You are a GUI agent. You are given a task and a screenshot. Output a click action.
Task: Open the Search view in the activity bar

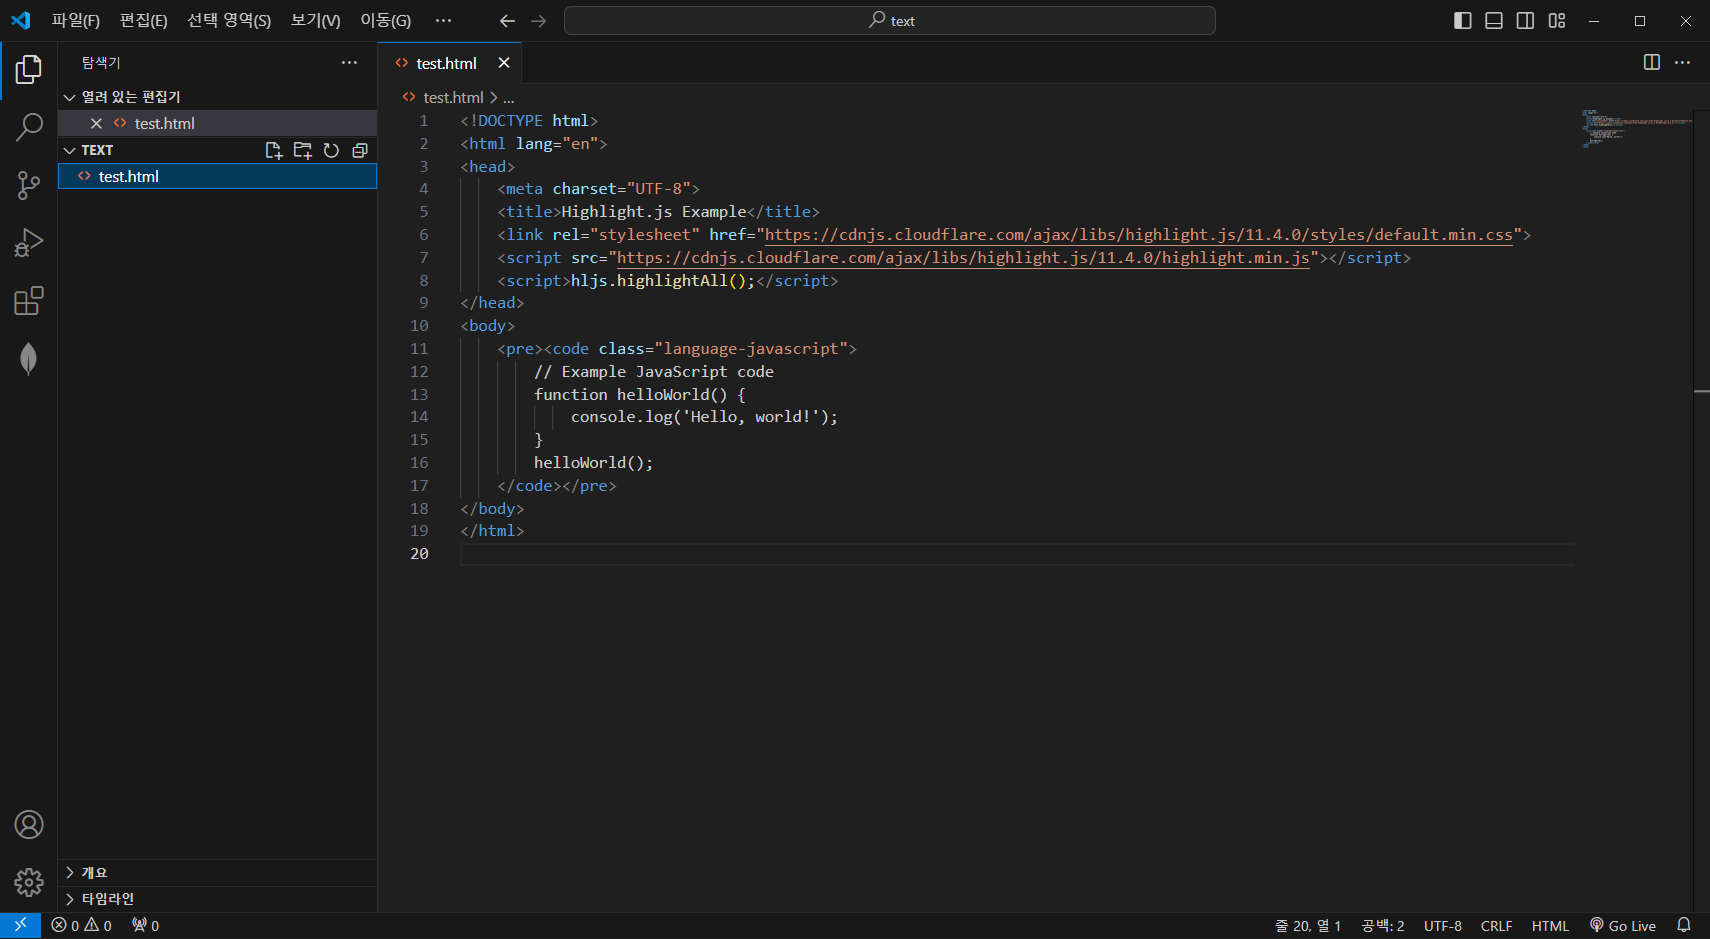pyautogui.click(x=29, y=127)
